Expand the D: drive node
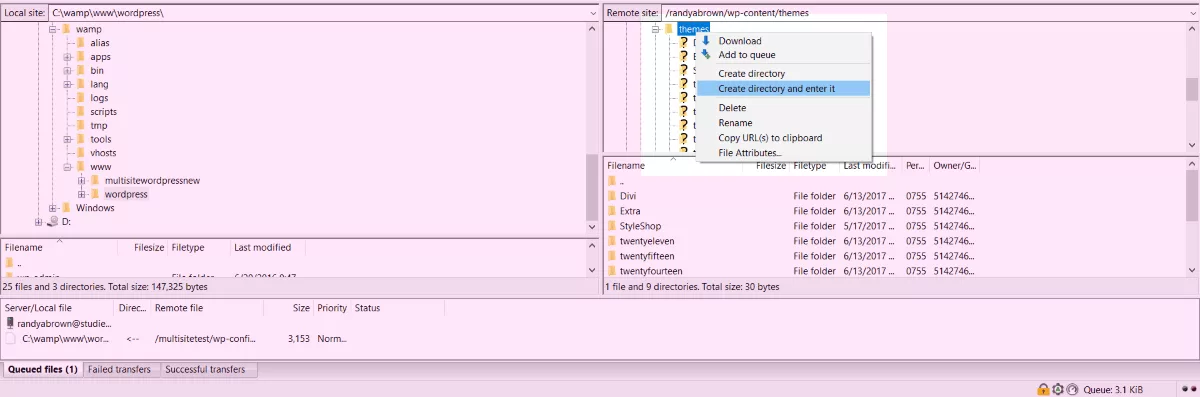Screen dimensions: 1200x397 click(x=39, y=221)
